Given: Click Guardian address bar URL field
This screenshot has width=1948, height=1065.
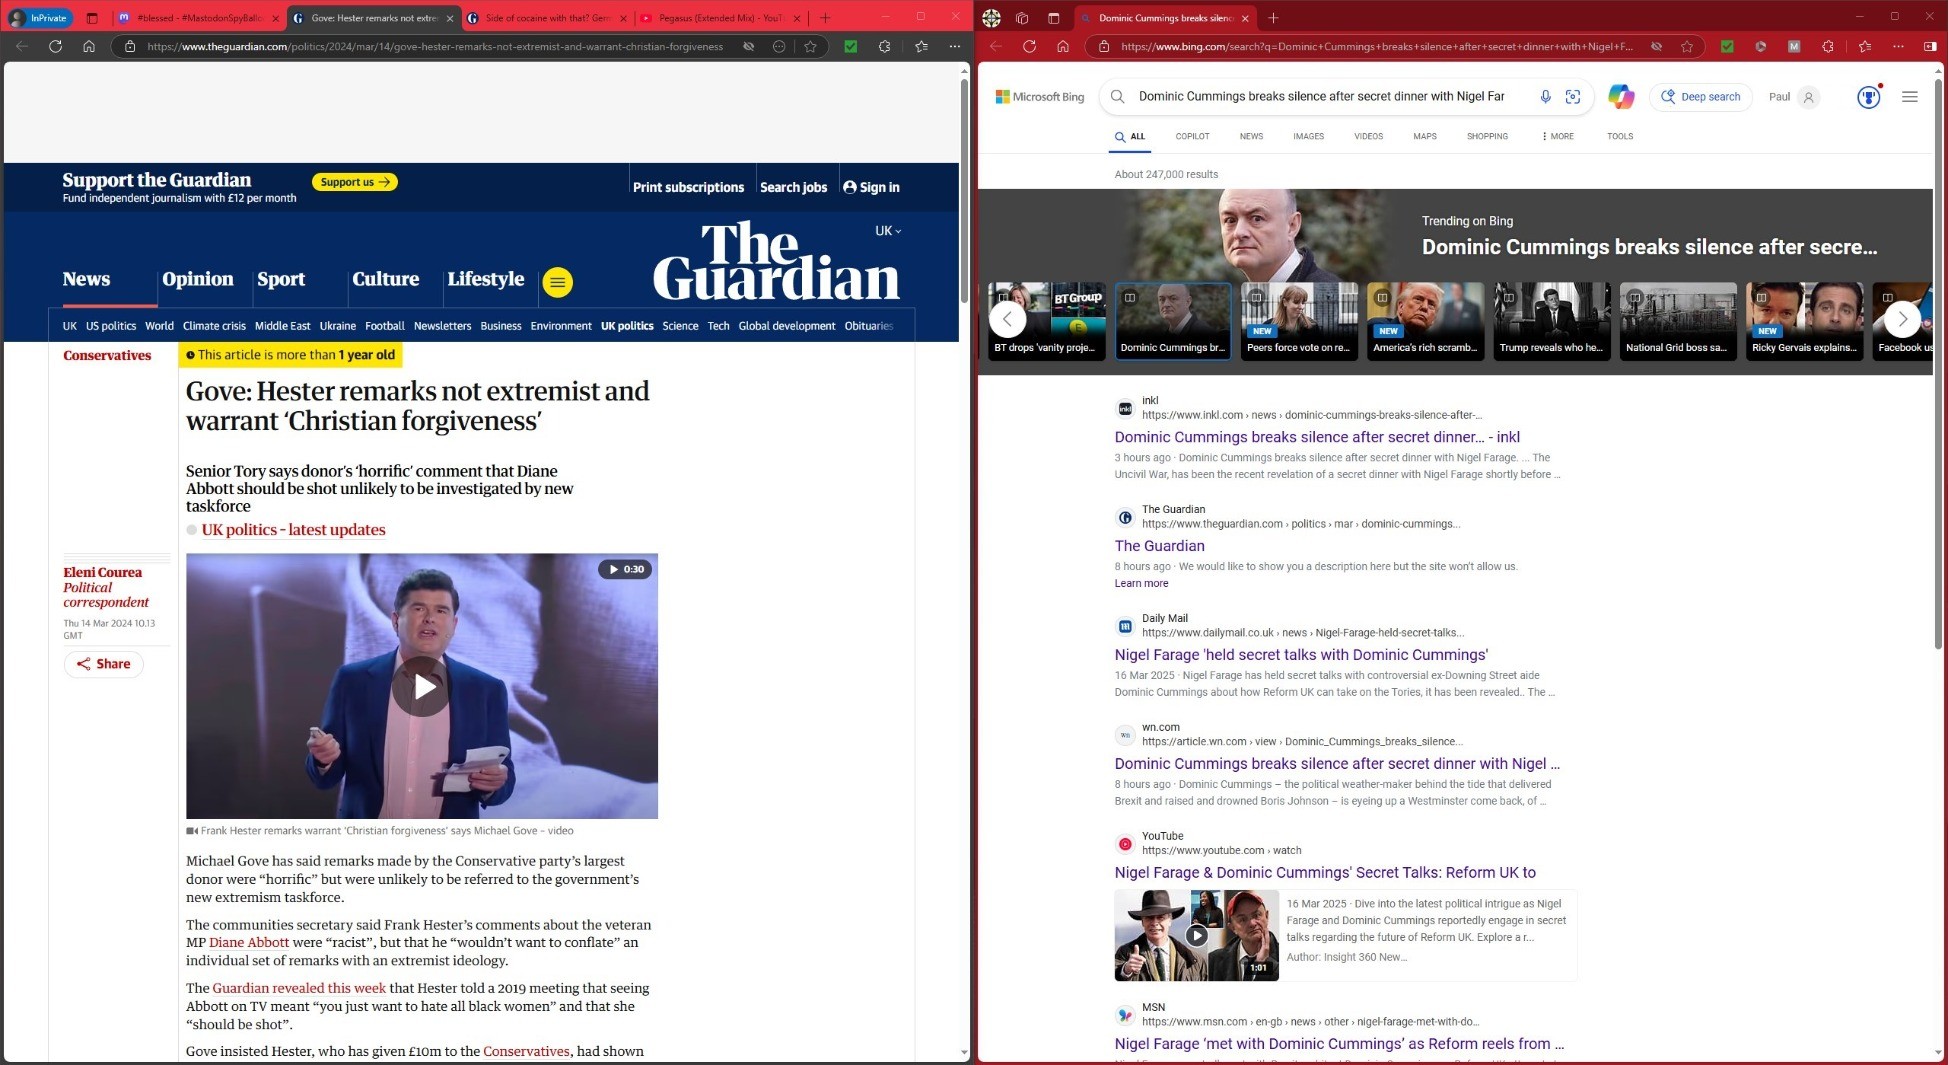Looking at the screenshot, I should point(435,46).
